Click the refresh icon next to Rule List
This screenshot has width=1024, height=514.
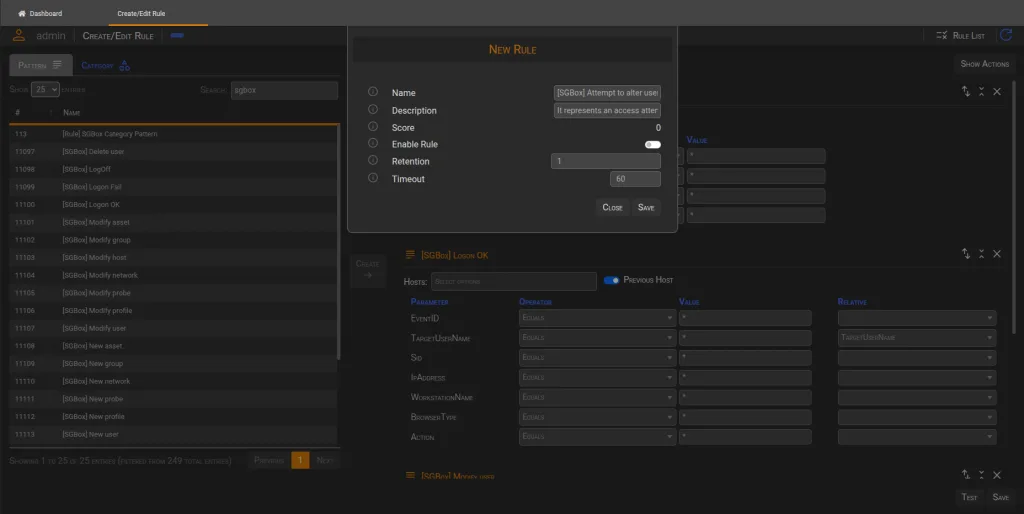[x=1006, y=35]
